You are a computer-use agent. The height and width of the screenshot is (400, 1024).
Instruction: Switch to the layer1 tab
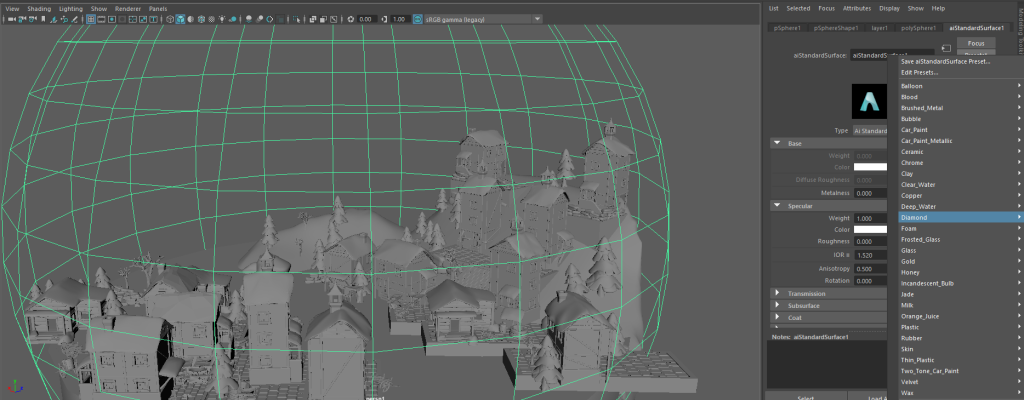[x=879, y=28]
